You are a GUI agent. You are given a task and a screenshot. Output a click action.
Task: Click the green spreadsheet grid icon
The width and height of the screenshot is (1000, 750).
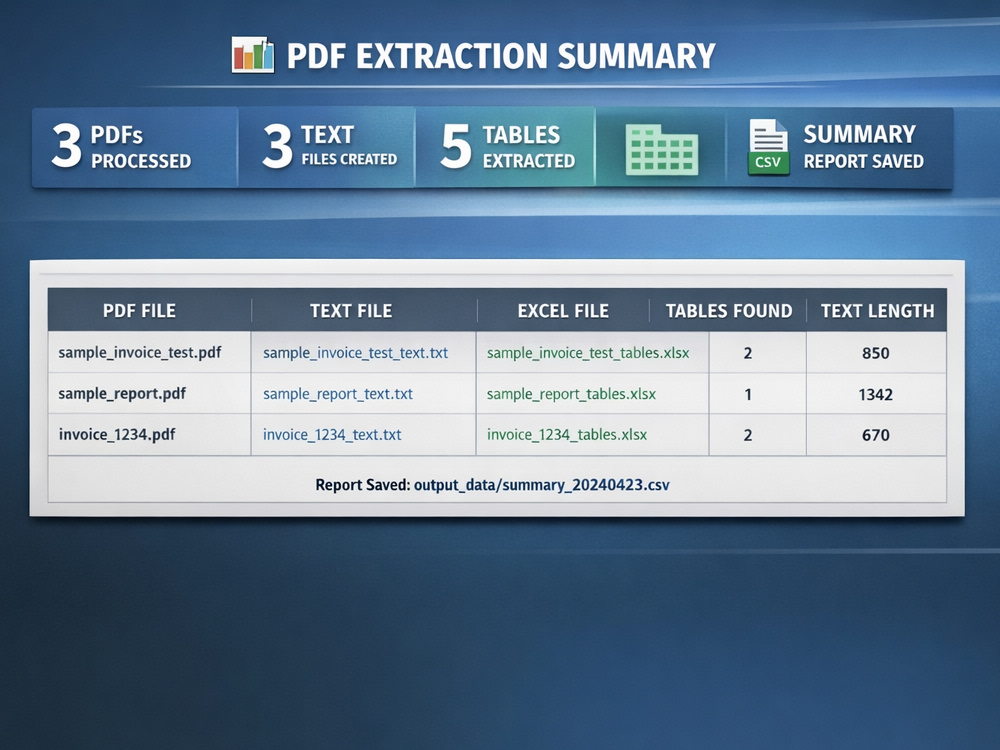click(x=662, y=150)
